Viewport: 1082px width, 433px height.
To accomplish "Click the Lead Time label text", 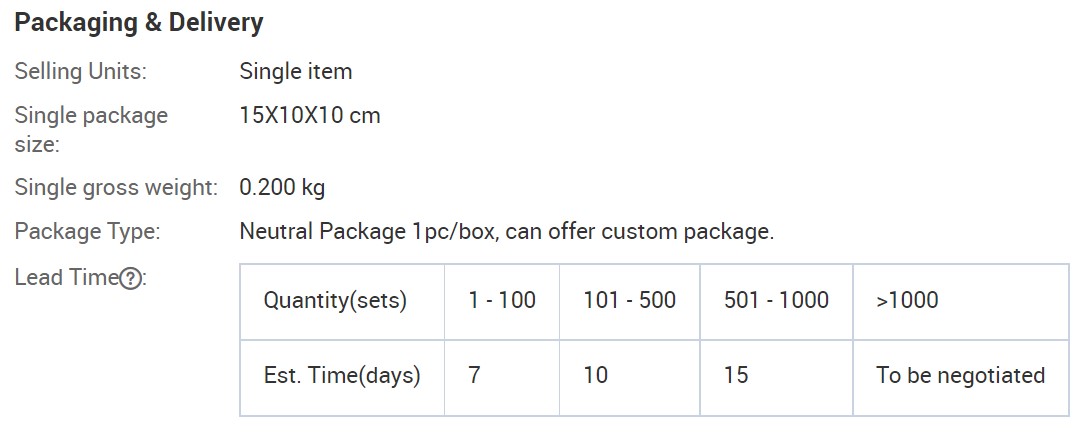I will point(66,278).
